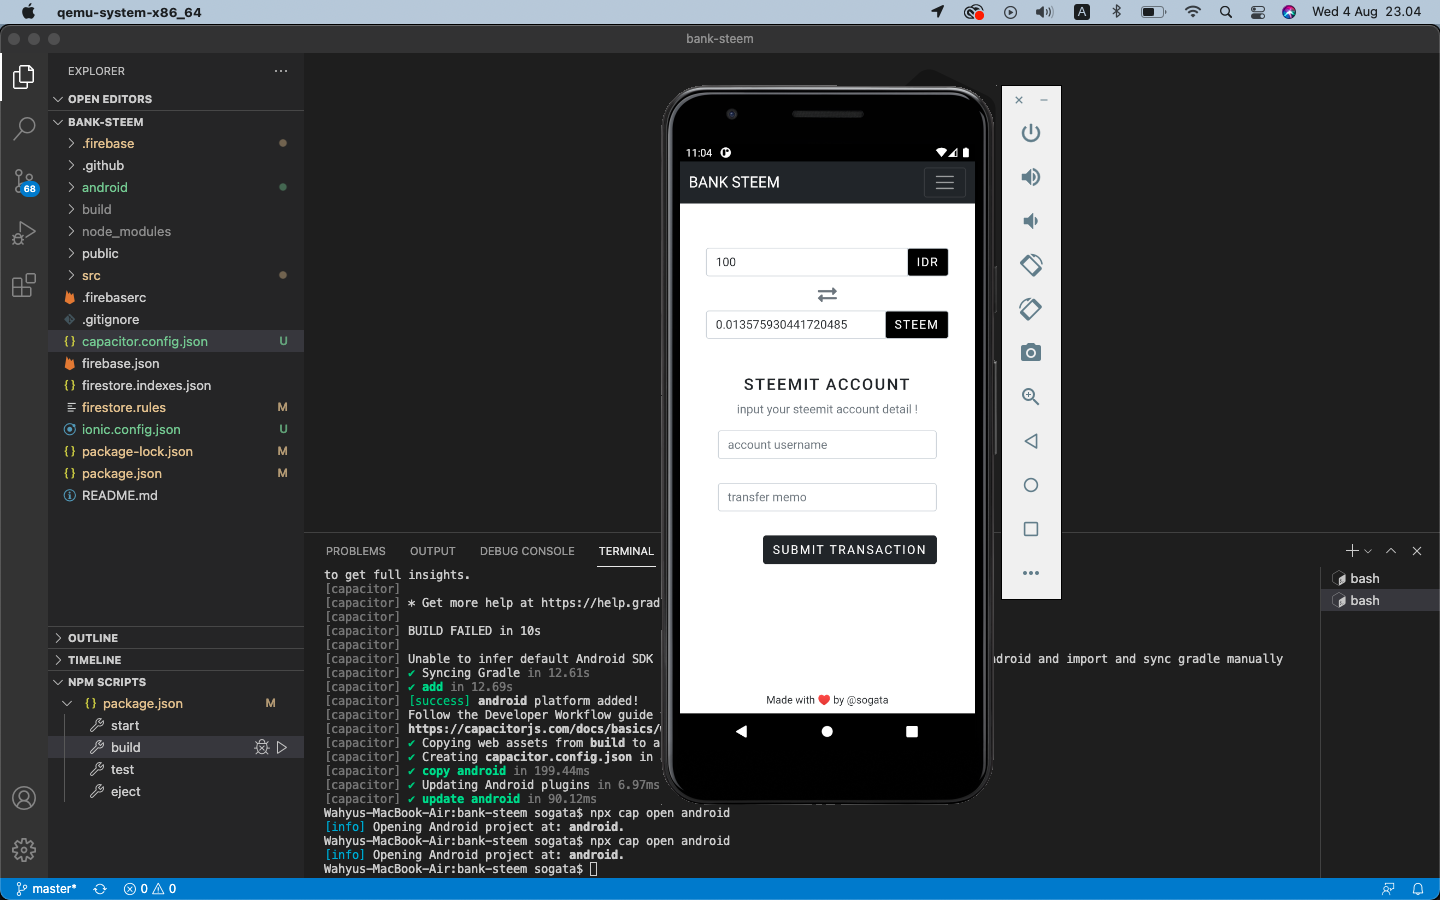Open the Accounts menu in activity bar

24,798
